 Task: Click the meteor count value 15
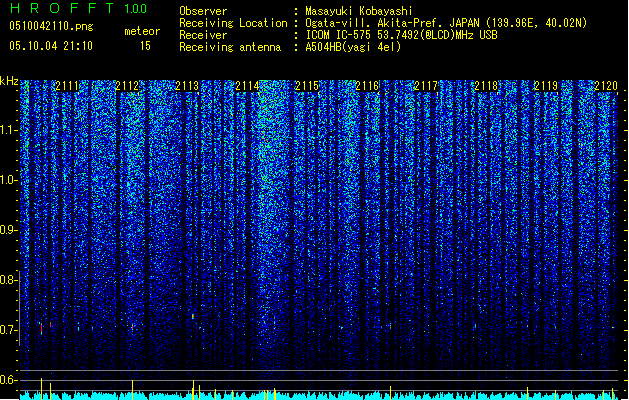pyautogui.click(x=145, y=46)
